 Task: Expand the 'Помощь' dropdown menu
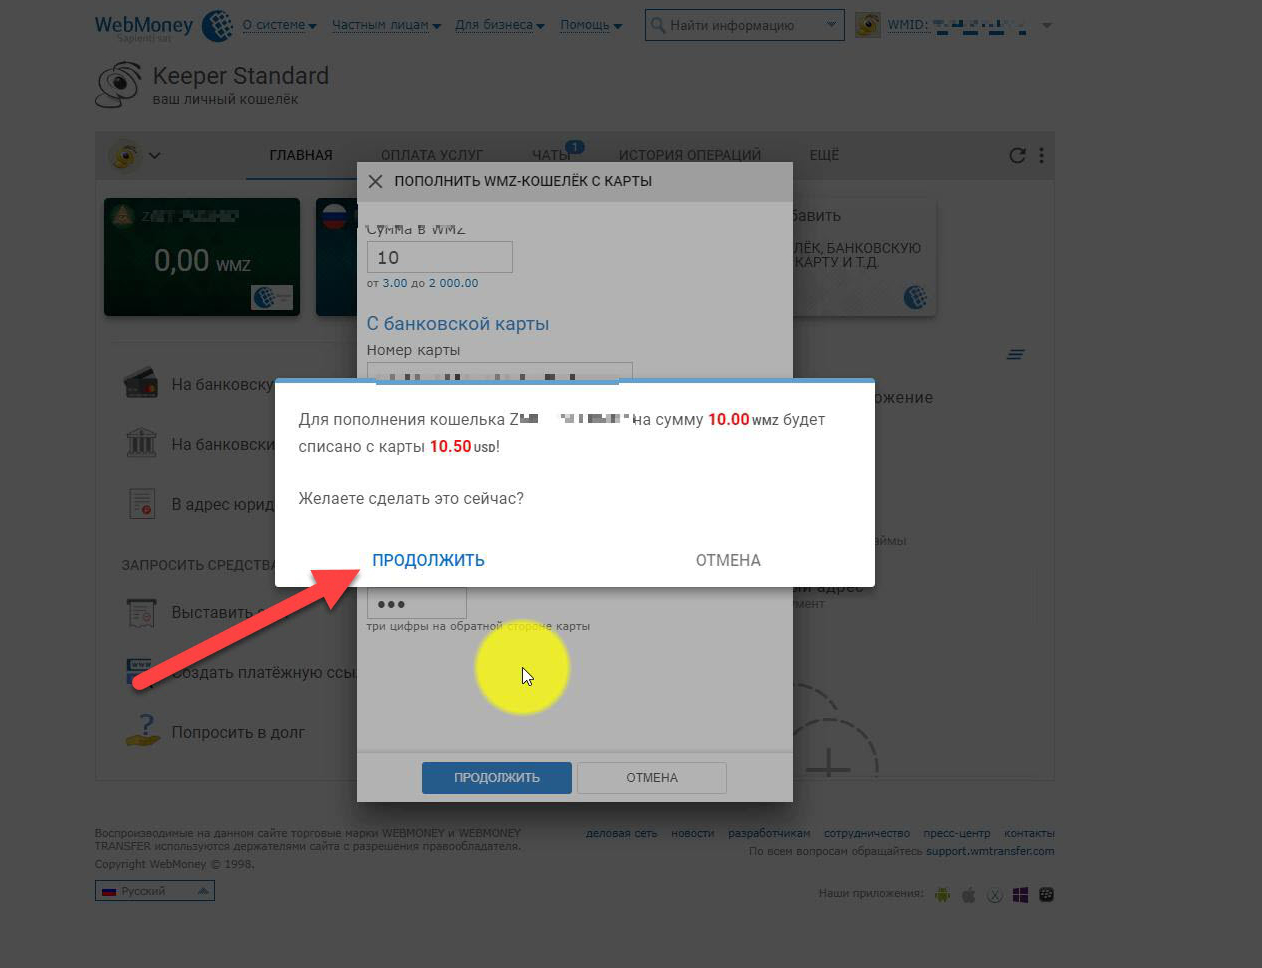click(x=590, y=25)
